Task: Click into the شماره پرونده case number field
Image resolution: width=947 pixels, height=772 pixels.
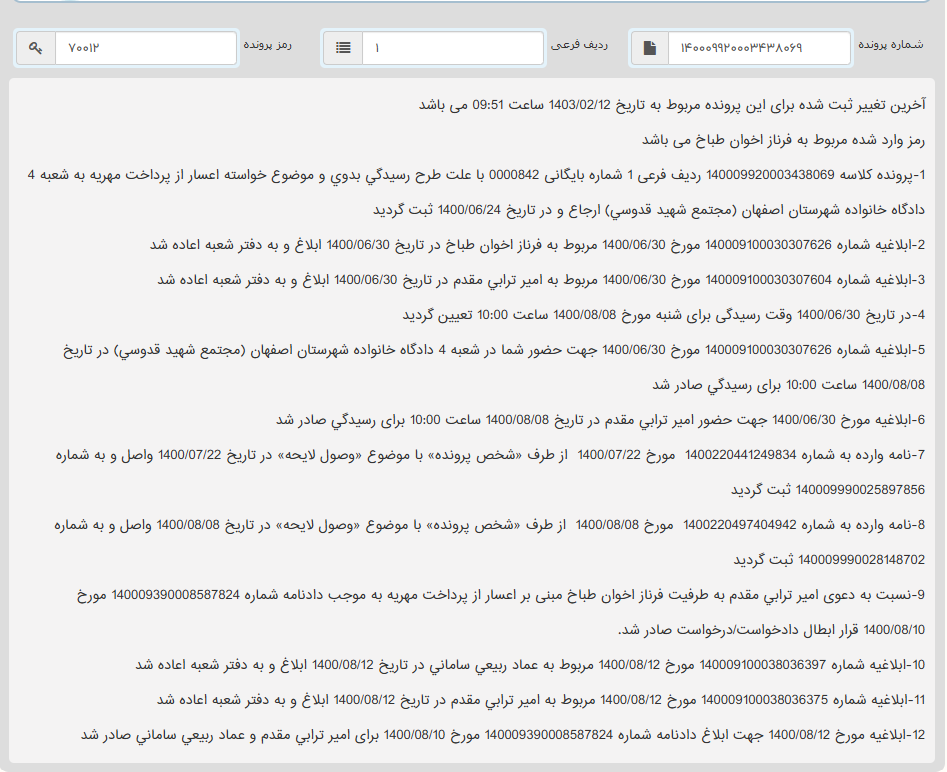Action: tap(758, 48)
